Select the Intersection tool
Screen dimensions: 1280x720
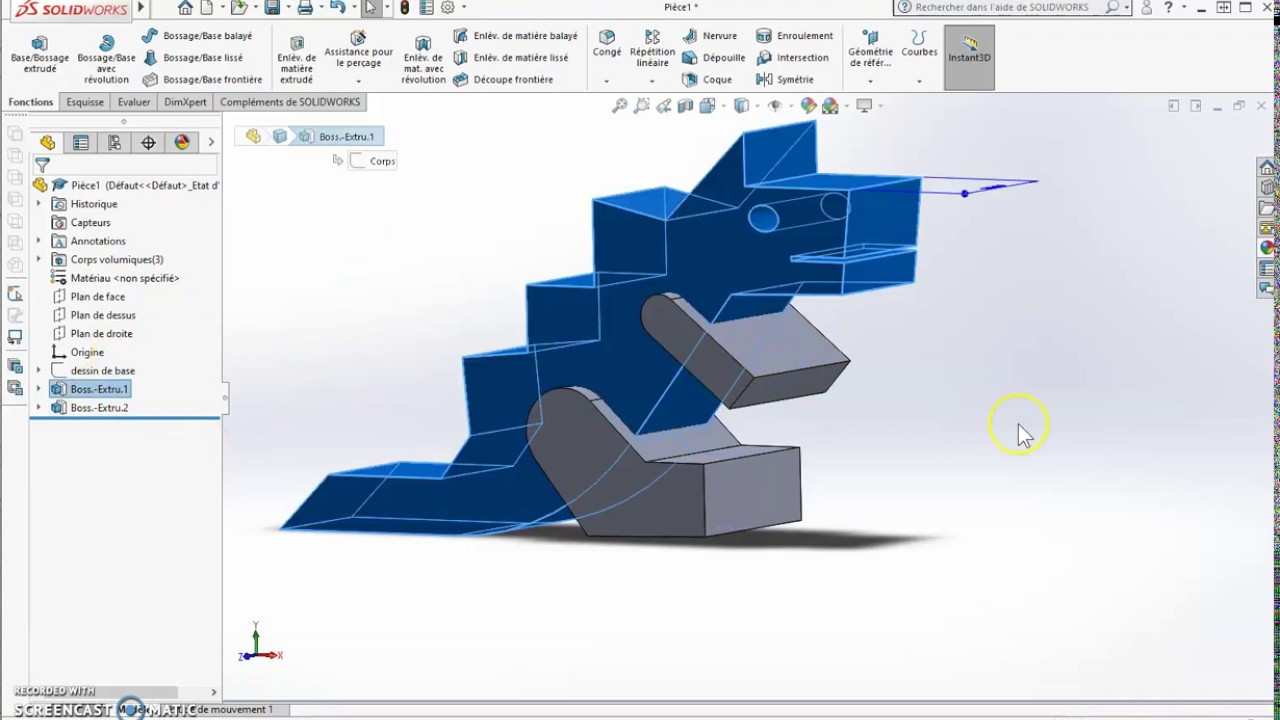792,58
